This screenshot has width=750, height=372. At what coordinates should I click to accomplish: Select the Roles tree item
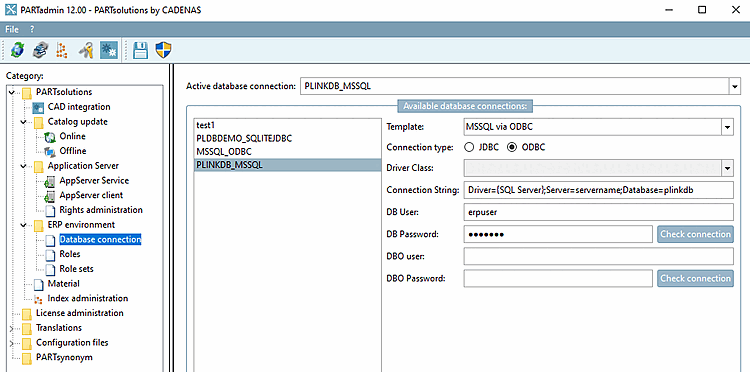(69, 254)
